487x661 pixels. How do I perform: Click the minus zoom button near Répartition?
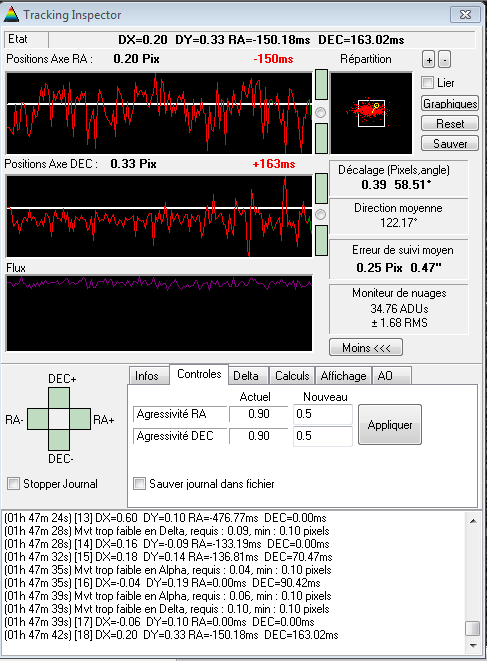point(444,59)
